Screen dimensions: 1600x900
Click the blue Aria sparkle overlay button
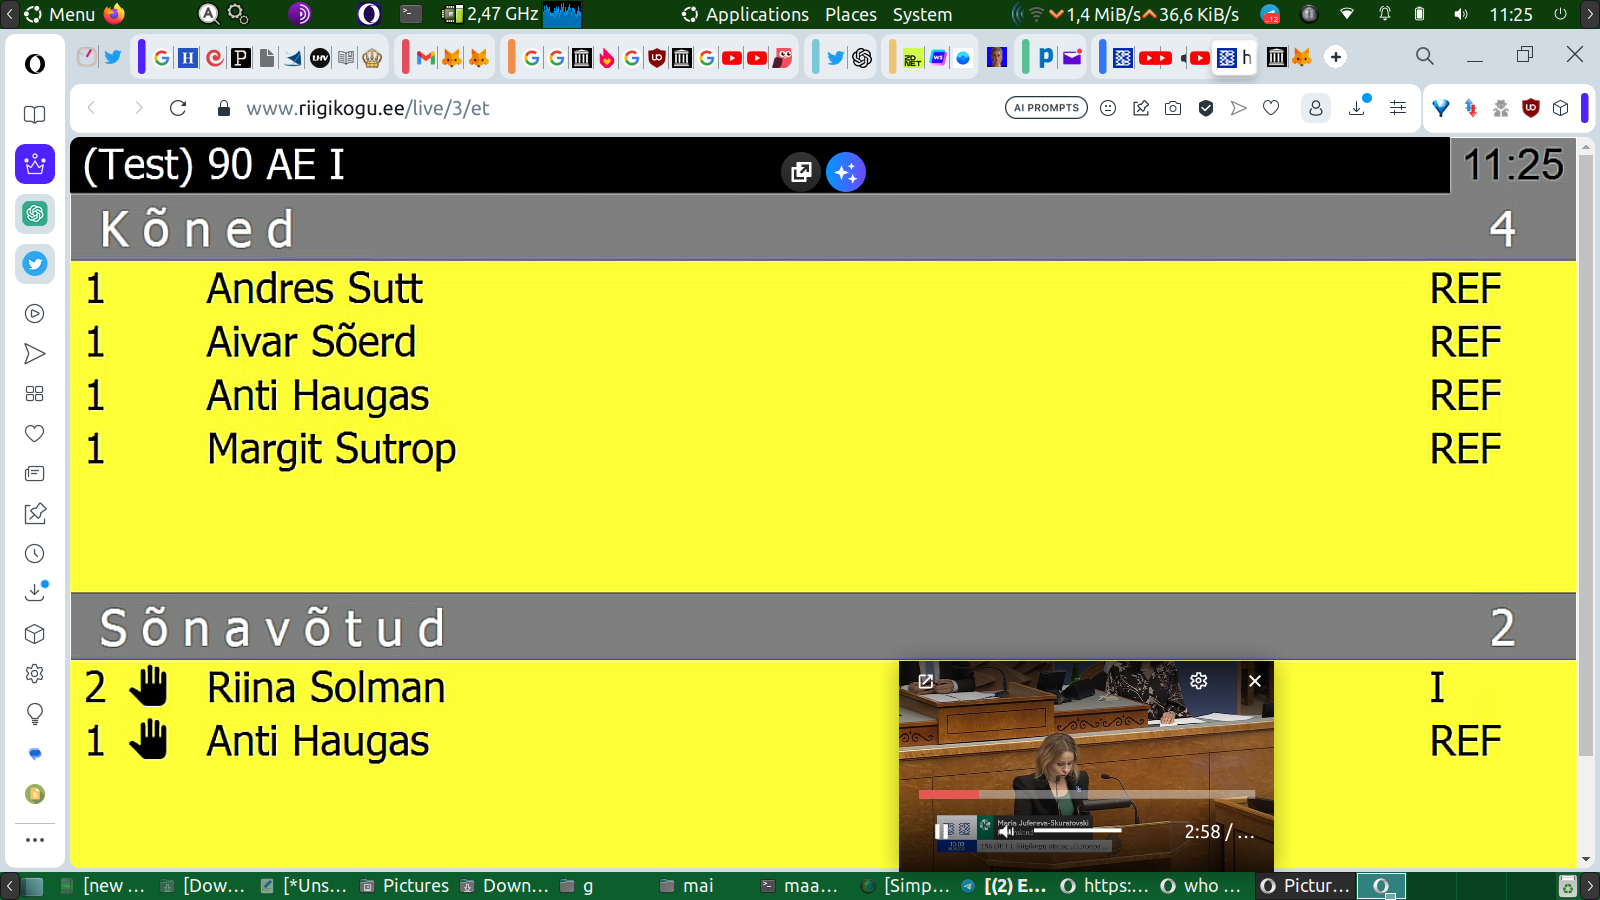[846, 172]
